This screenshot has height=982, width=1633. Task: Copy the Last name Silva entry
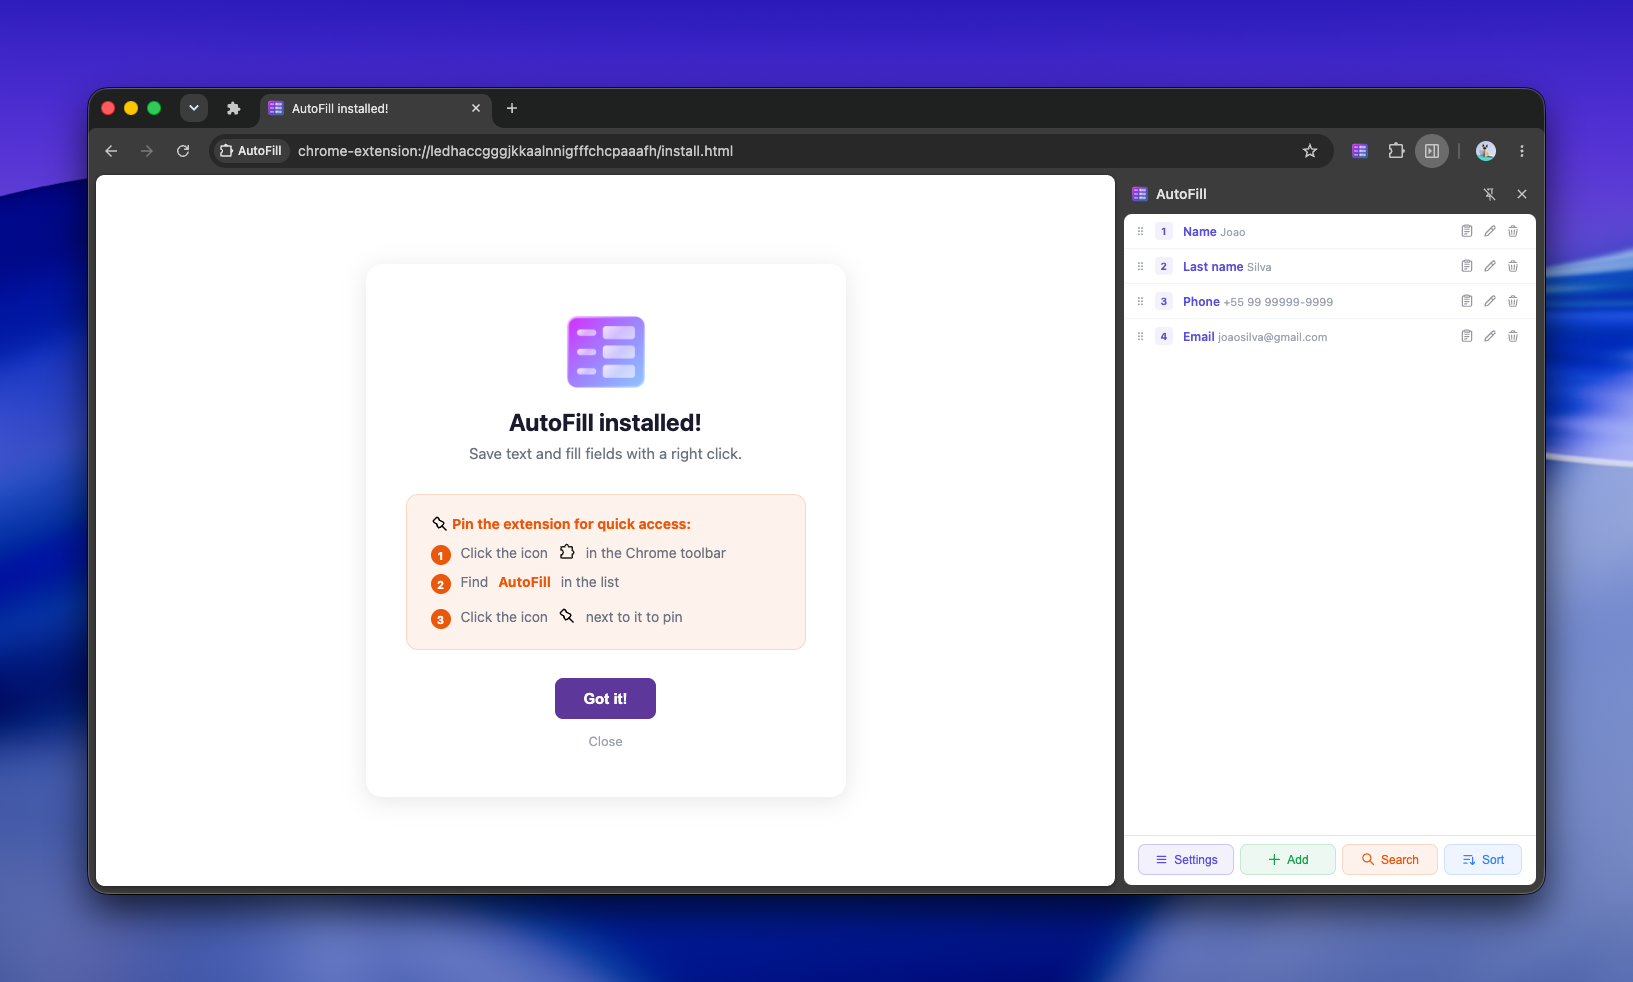(x=1466, y=266)
